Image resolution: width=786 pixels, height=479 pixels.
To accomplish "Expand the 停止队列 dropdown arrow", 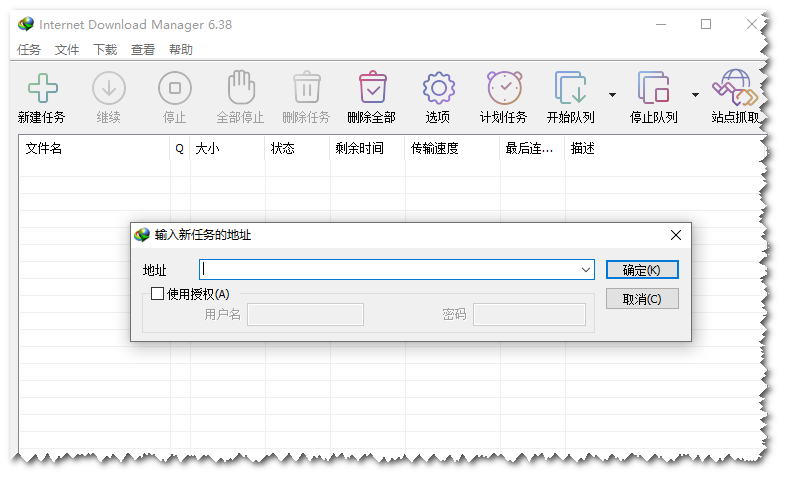I will click(x=695, y=95).
